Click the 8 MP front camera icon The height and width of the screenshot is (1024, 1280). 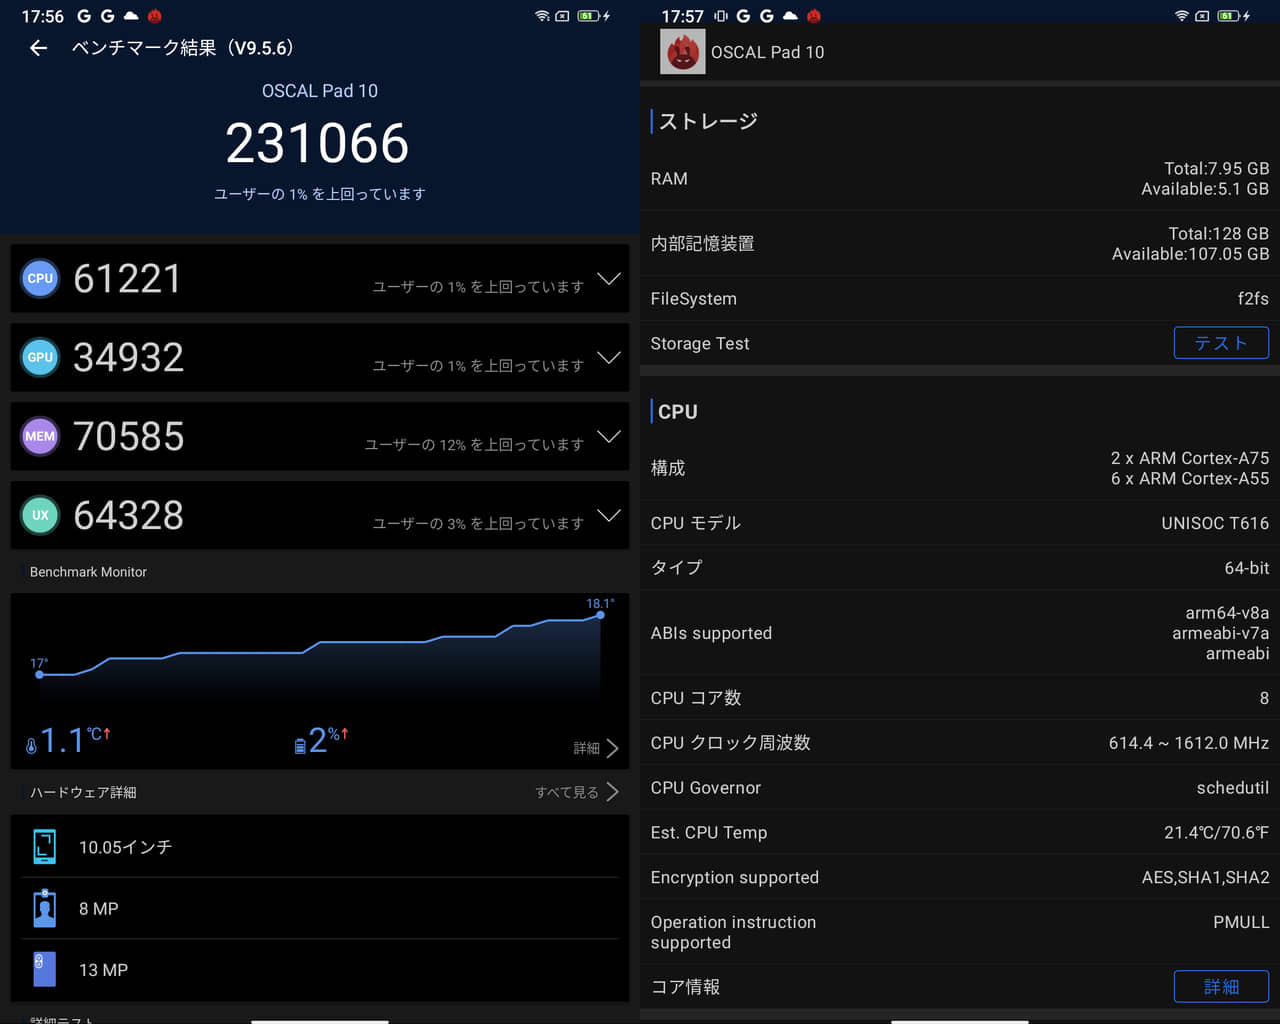pyautogui.click(x=44, y=908)
